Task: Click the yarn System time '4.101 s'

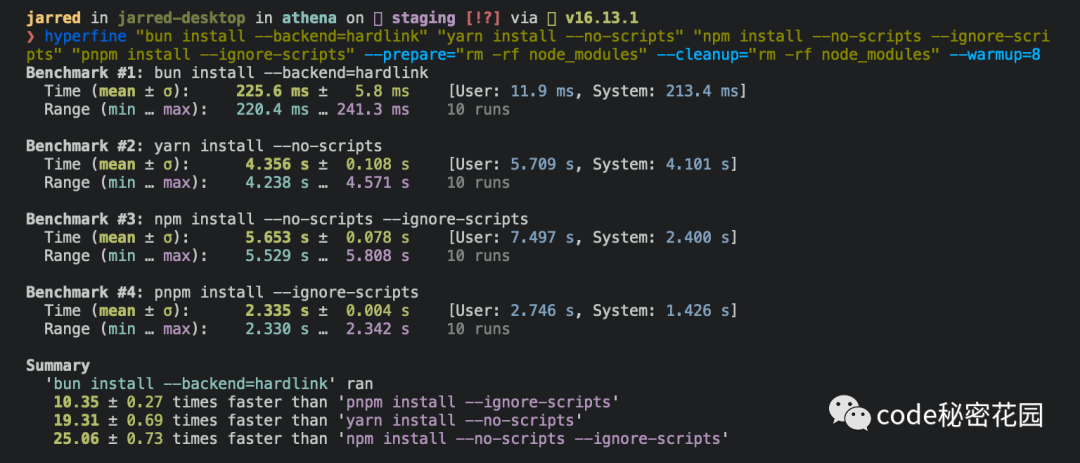Action: click(x=697, y=164)
